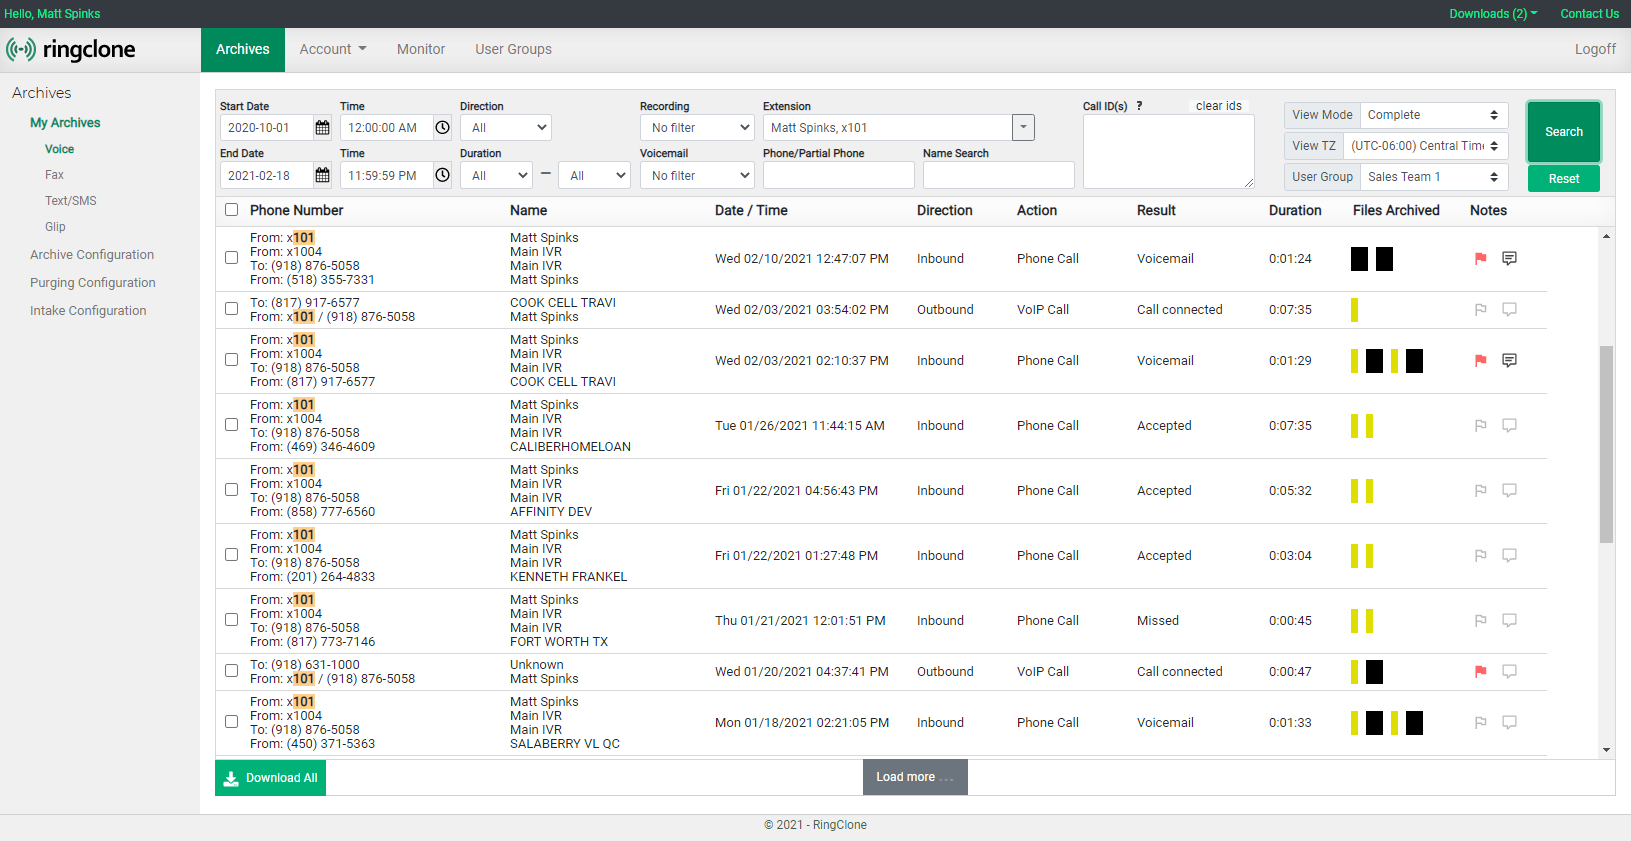Open the Recording filter dropdown
Screen dimensions: 1631x841
click(697, 128)
